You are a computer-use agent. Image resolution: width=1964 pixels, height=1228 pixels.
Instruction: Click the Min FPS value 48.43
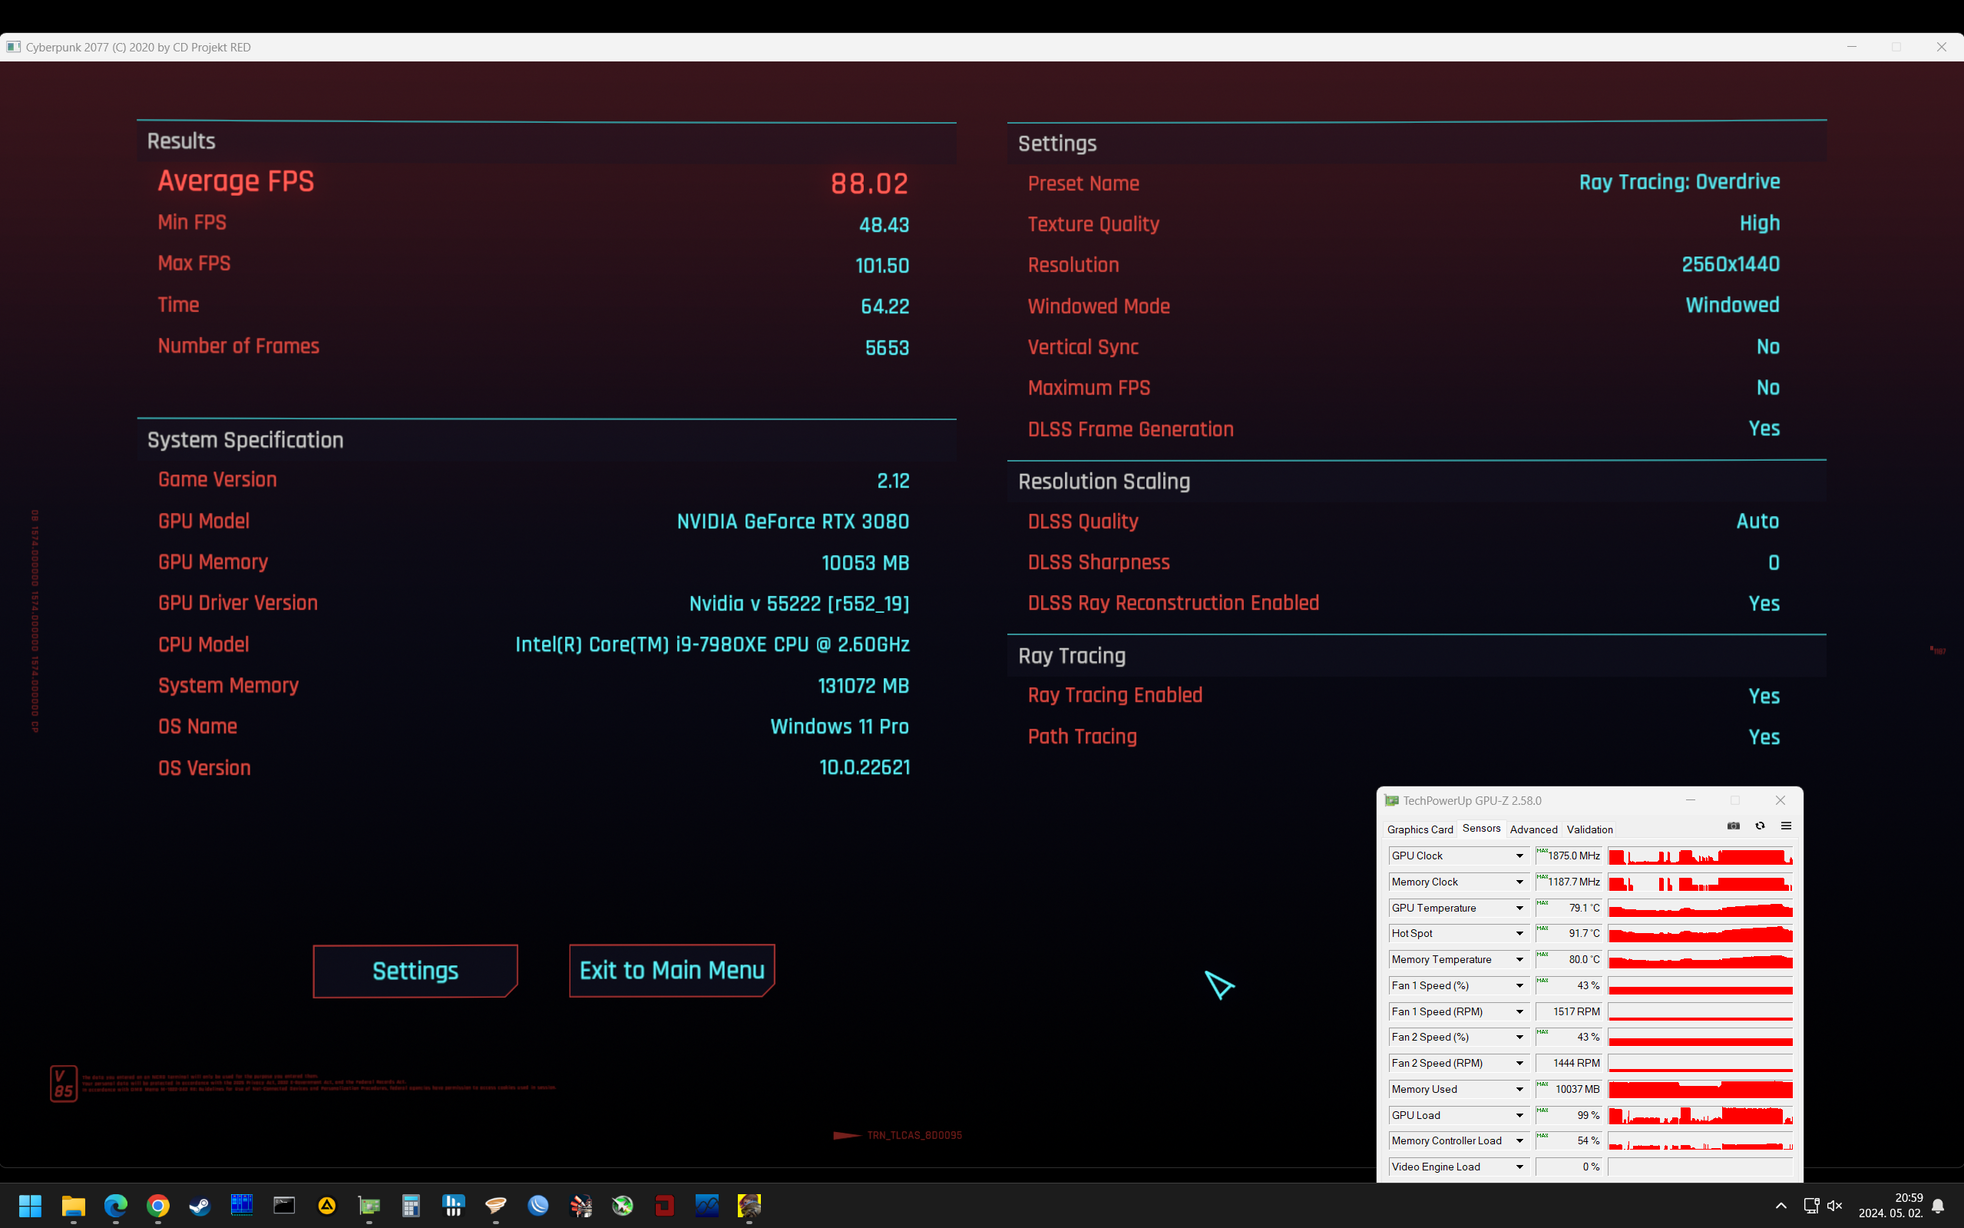tap(884, 225)
